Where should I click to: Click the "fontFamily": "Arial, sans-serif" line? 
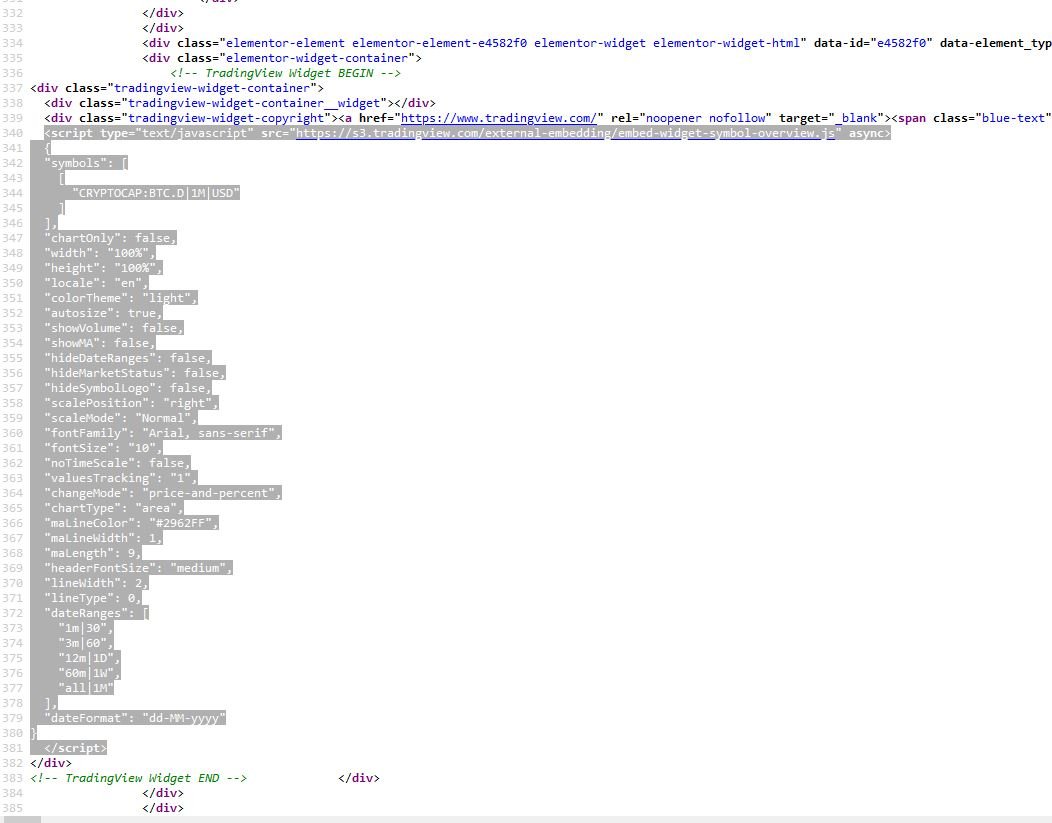162,433
